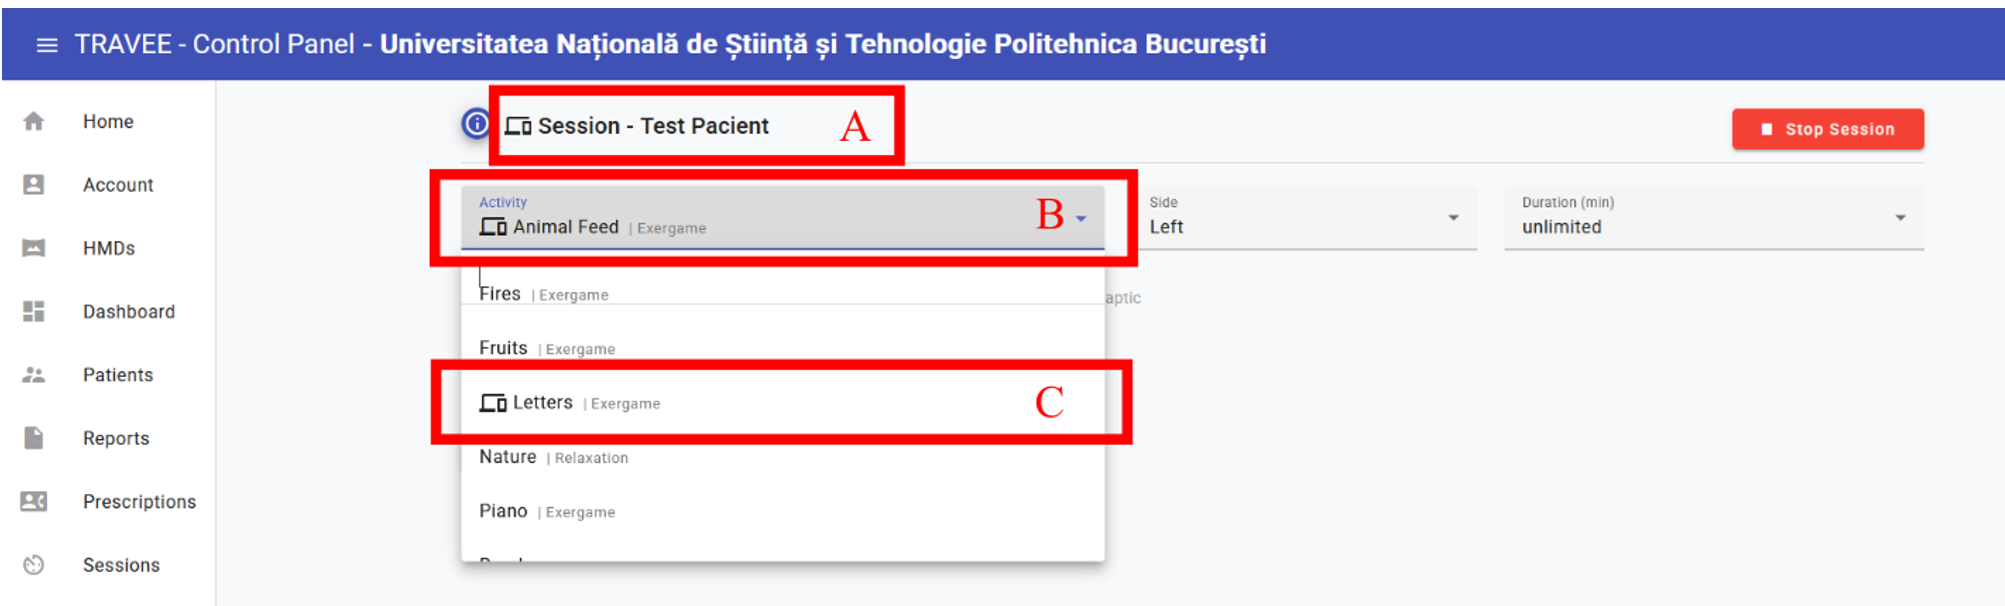Open the Dashboard grid icon
The width and height of the screenshot is (2005, 606).
tap(34, 312)
